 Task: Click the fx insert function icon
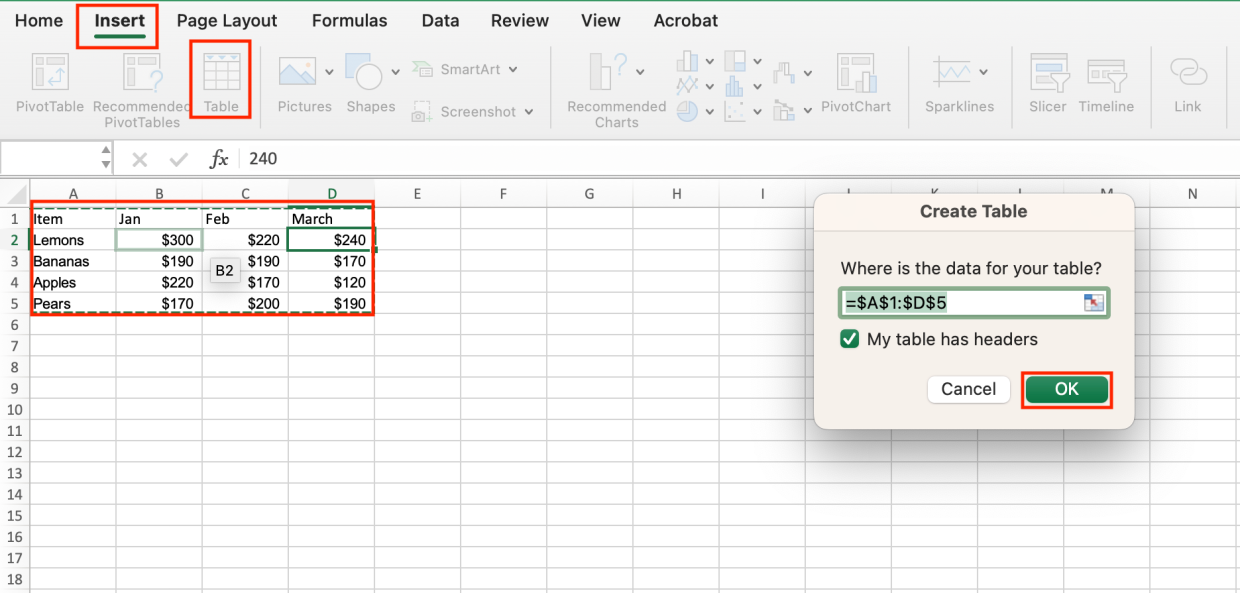(219, 159)
